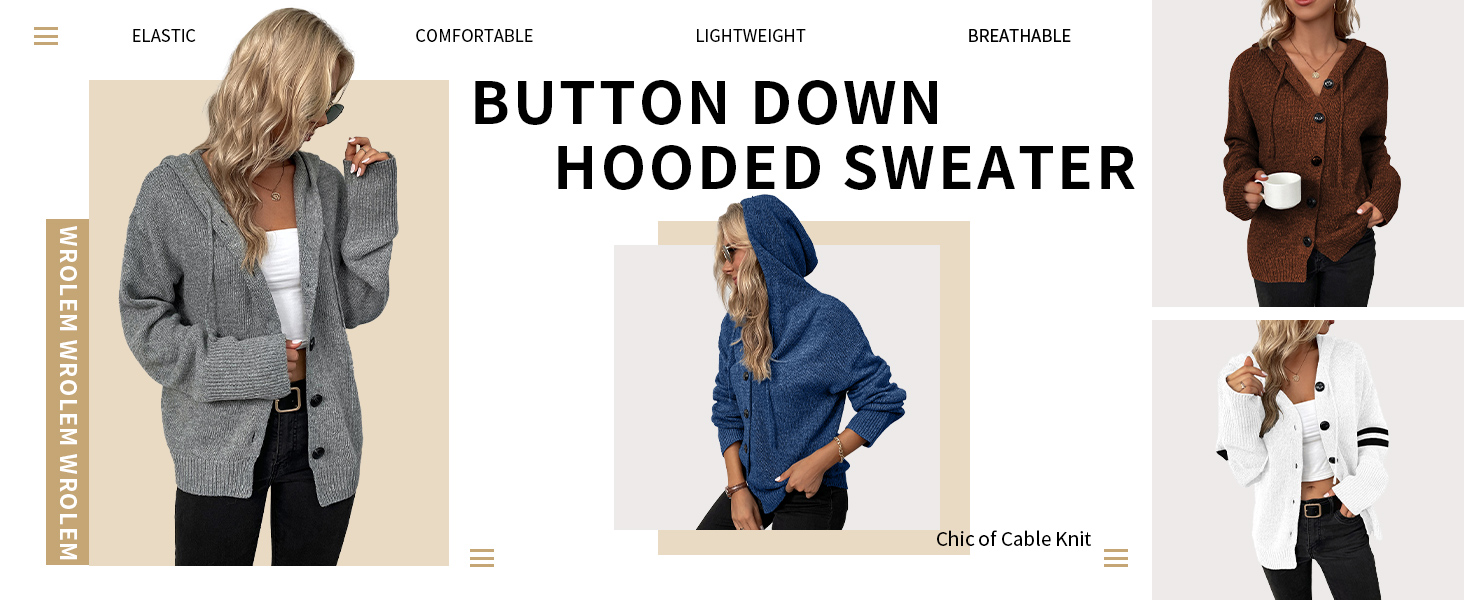Viewport: 1464px width, 600px height.
Task: Click the belt buckle on gray sweater model
Action: [x=288, y=399]
